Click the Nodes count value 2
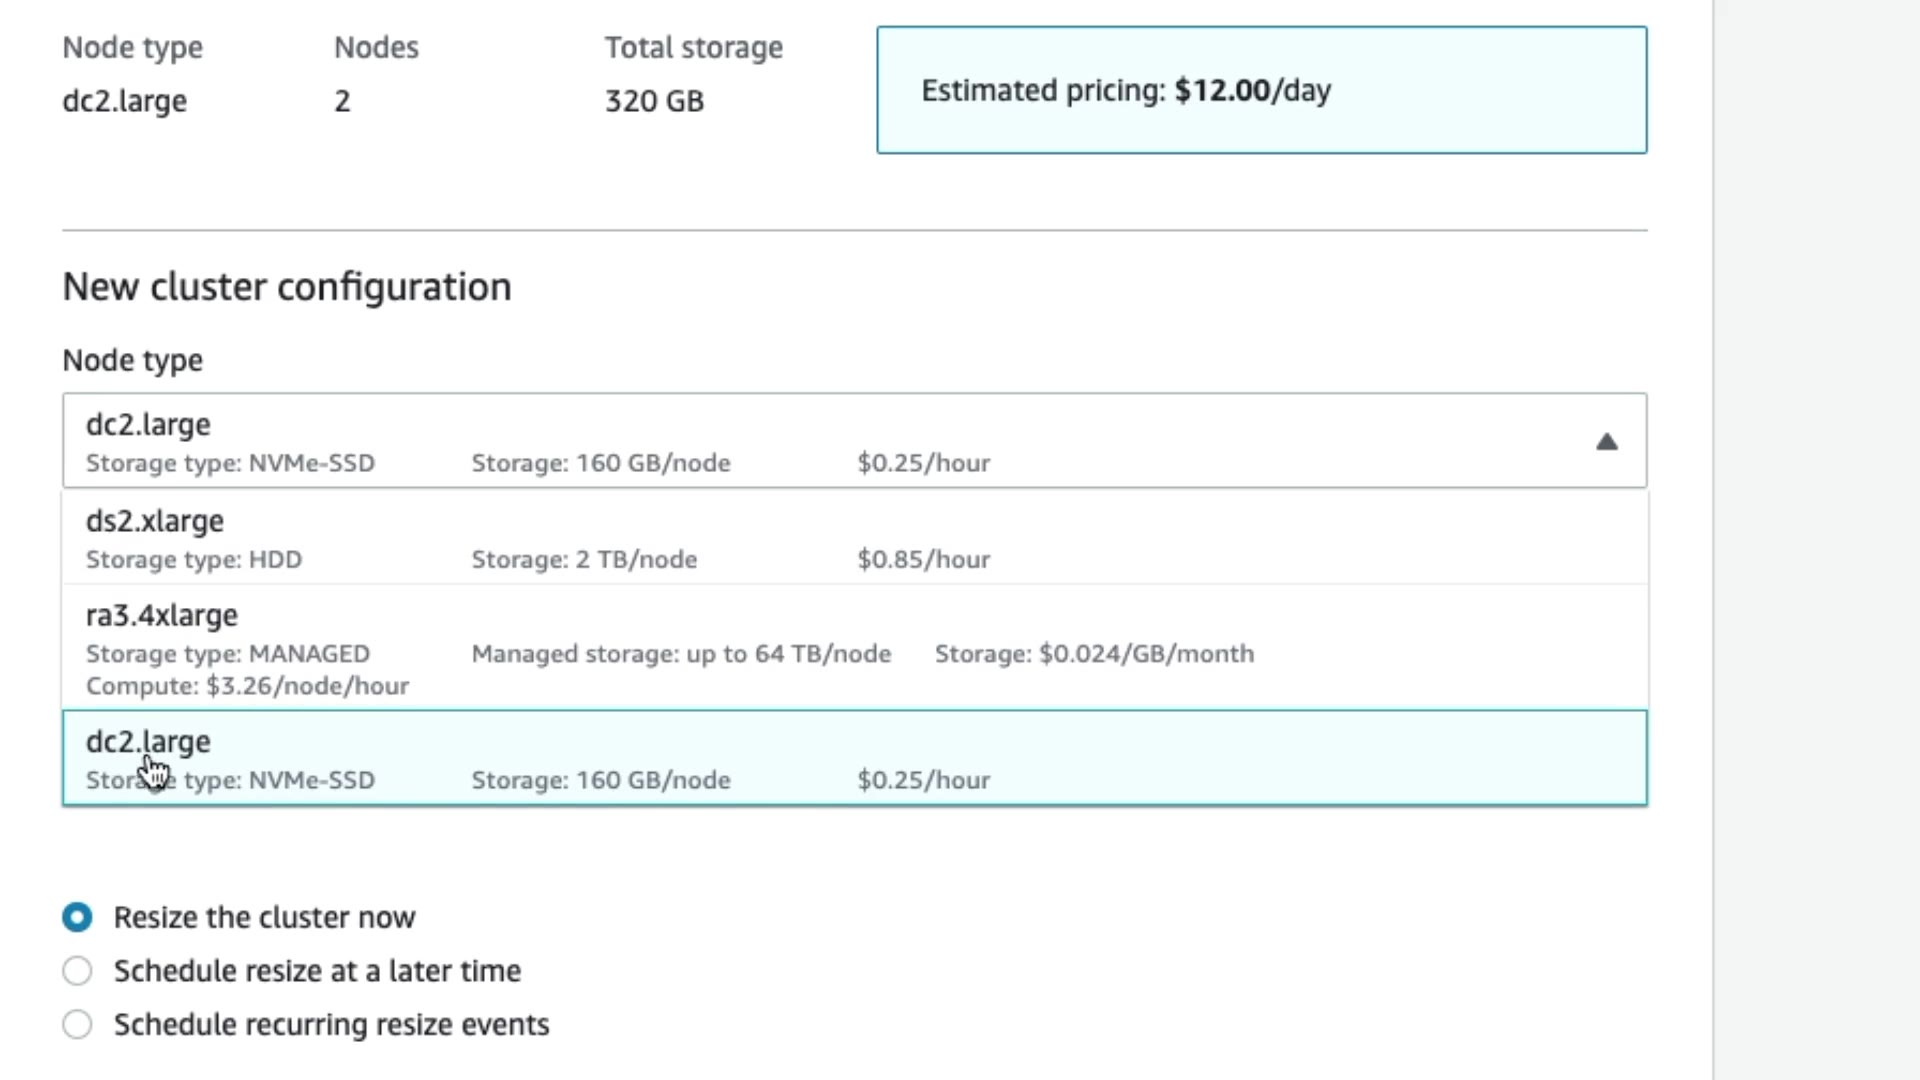 342,101
